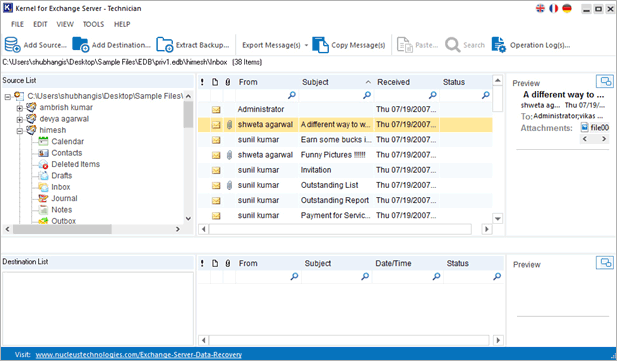Click the search icon in source Subject filter

tap(367, 95)
